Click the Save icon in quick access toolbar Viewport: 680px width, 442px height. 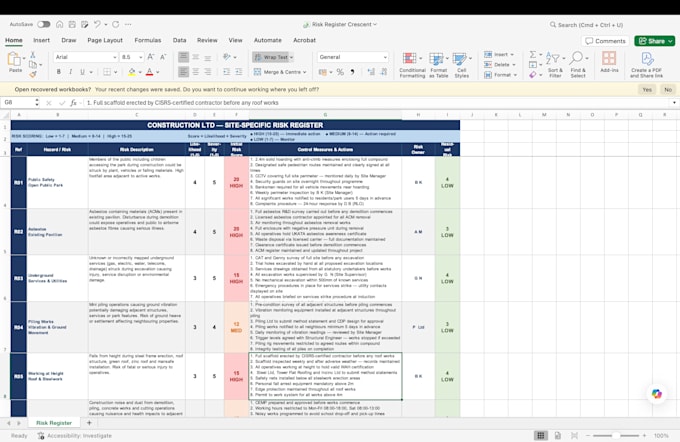72,24
